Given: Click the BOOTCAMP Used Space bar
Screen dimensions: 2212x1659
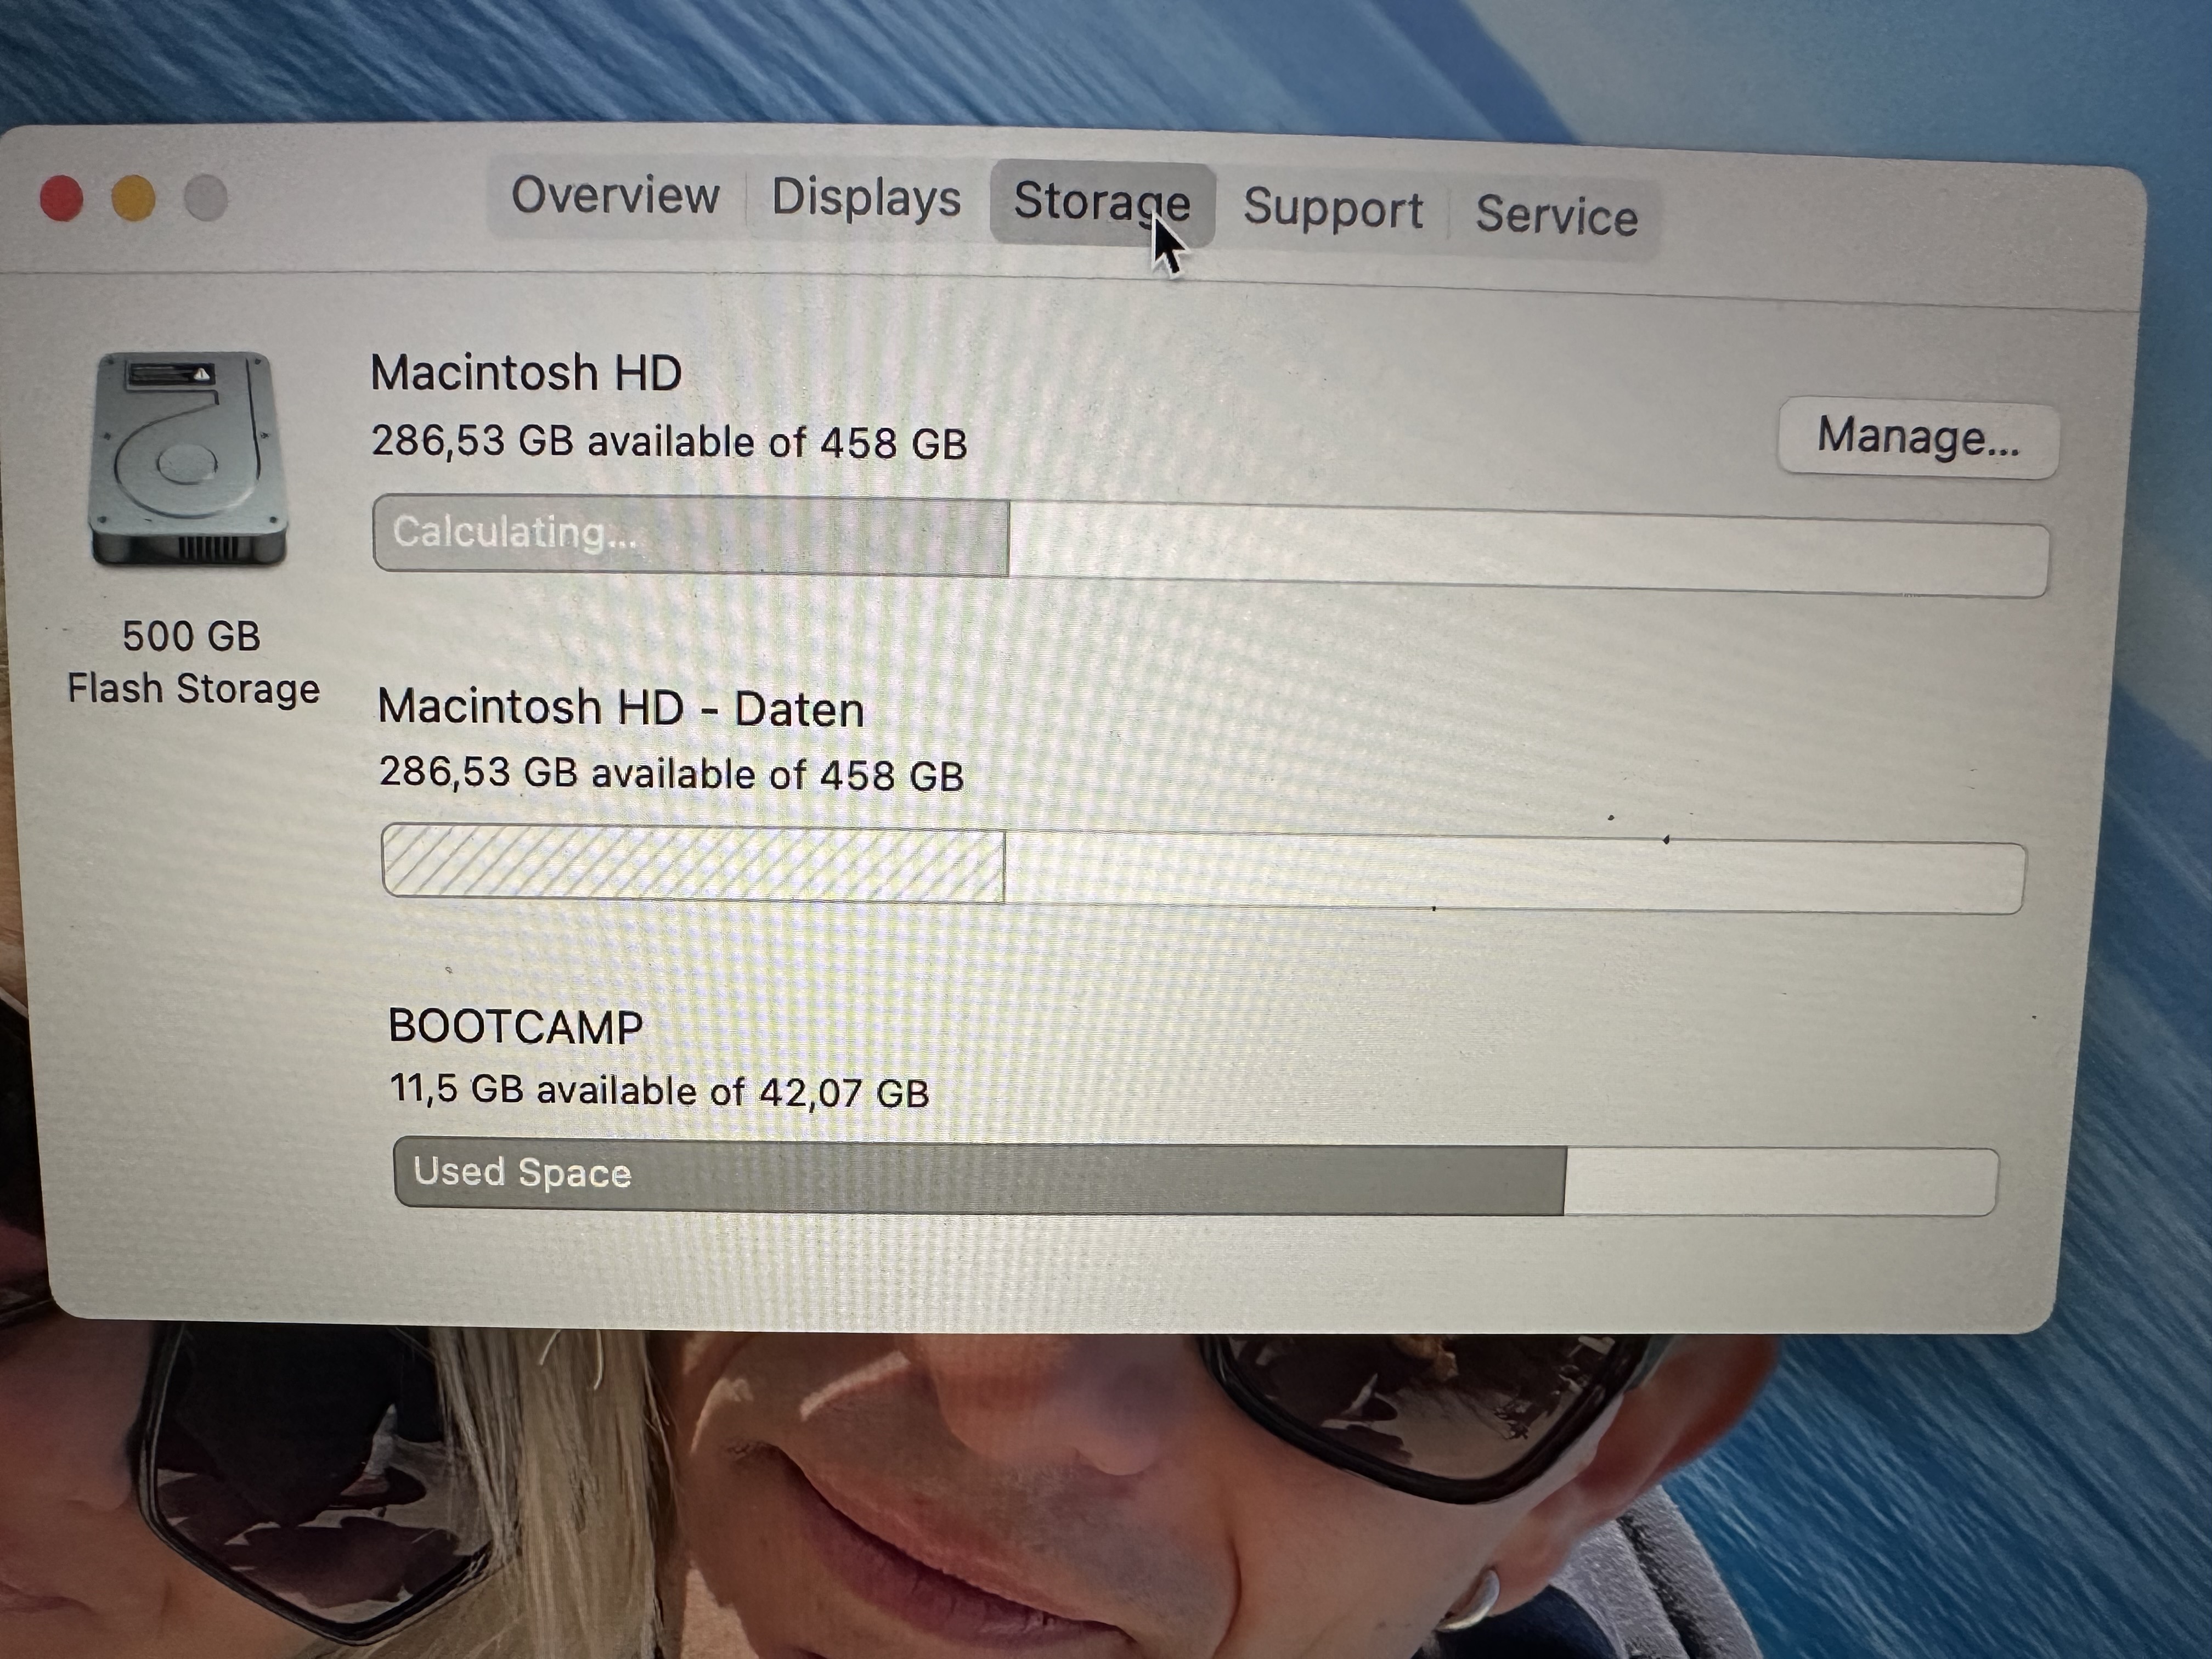Looking at the screenshot, I should 1196,1176.
